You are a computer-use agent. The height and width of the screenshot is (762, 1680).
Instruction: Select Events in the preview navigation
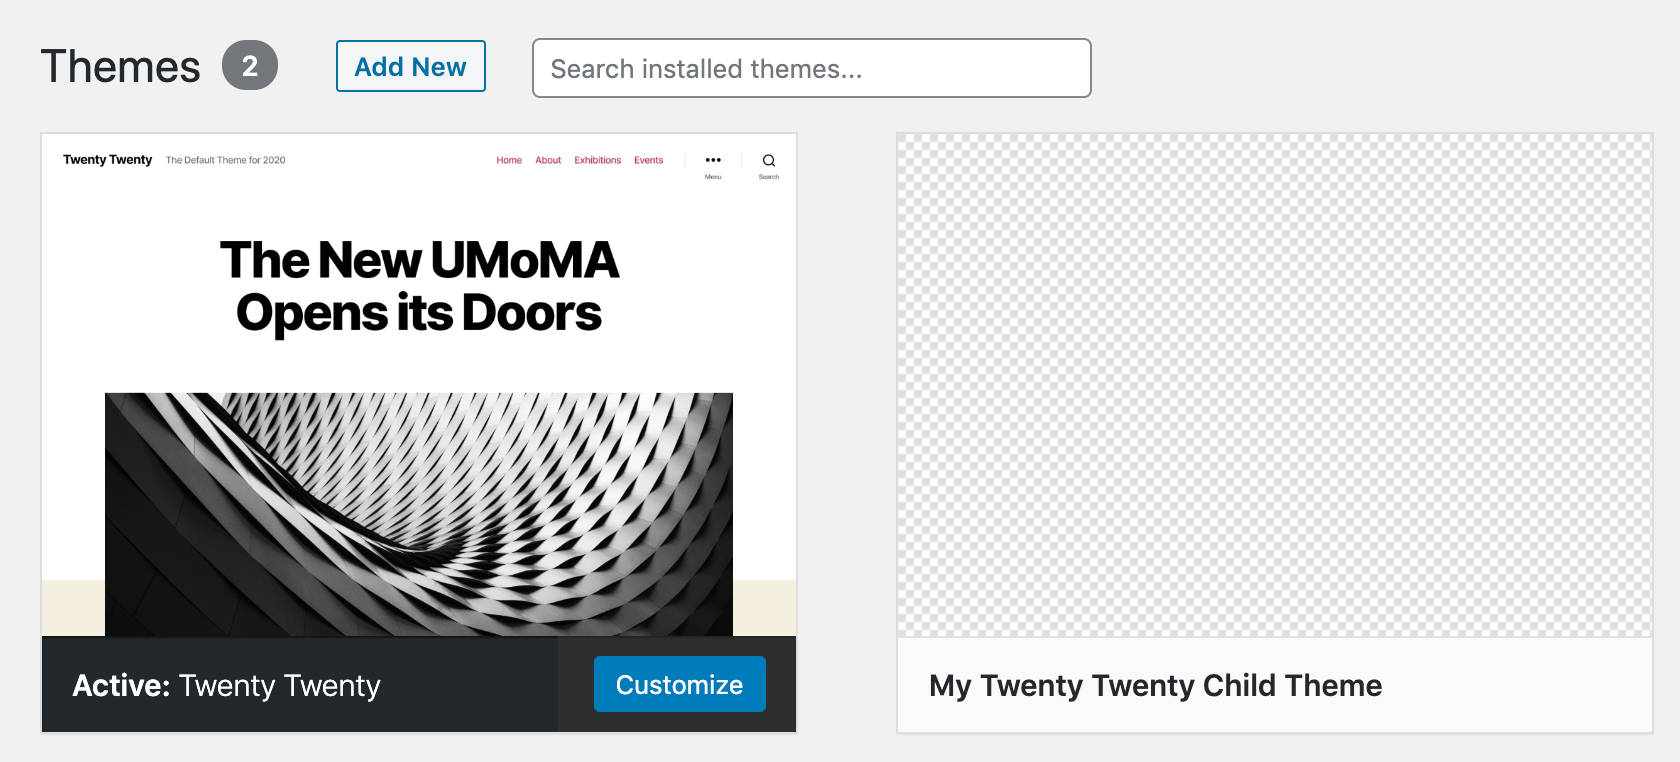648,160
